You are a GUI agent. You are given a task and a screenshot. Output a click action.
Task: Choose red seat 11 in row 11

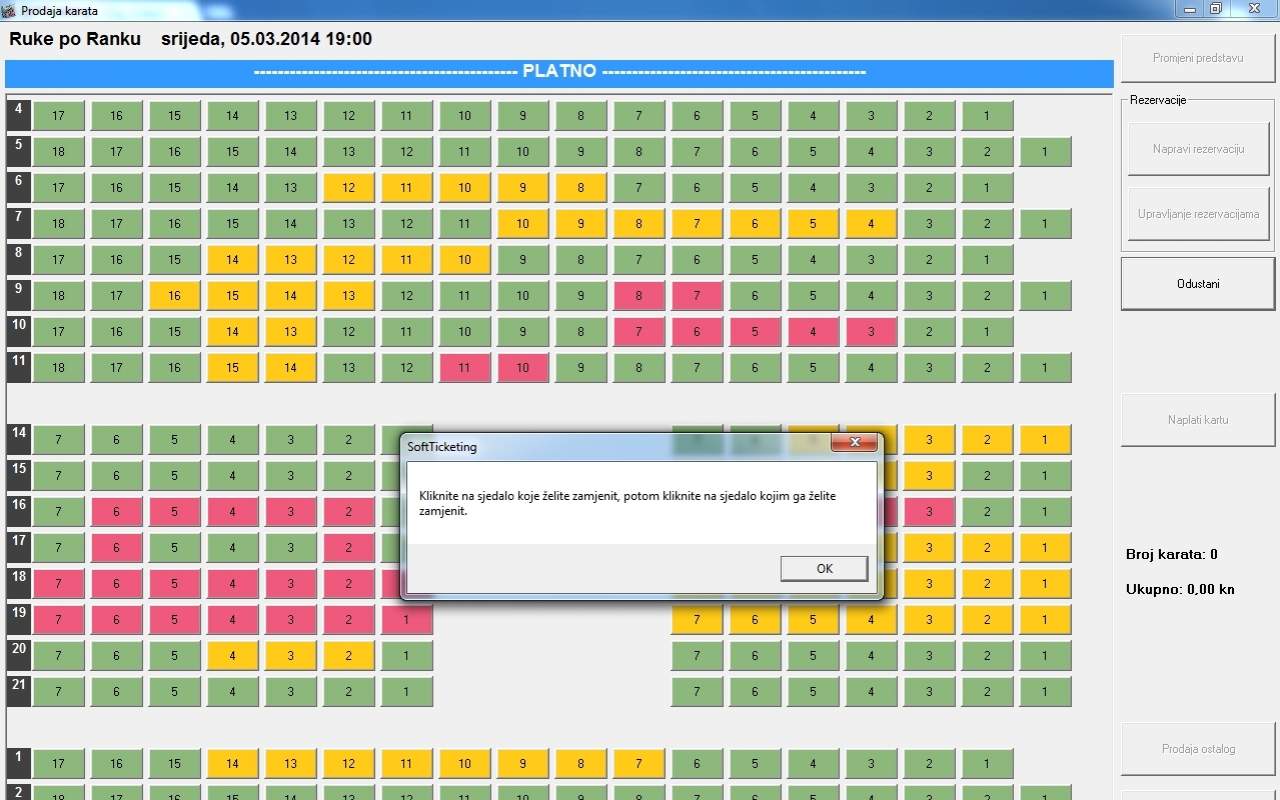tap(464, 368)
